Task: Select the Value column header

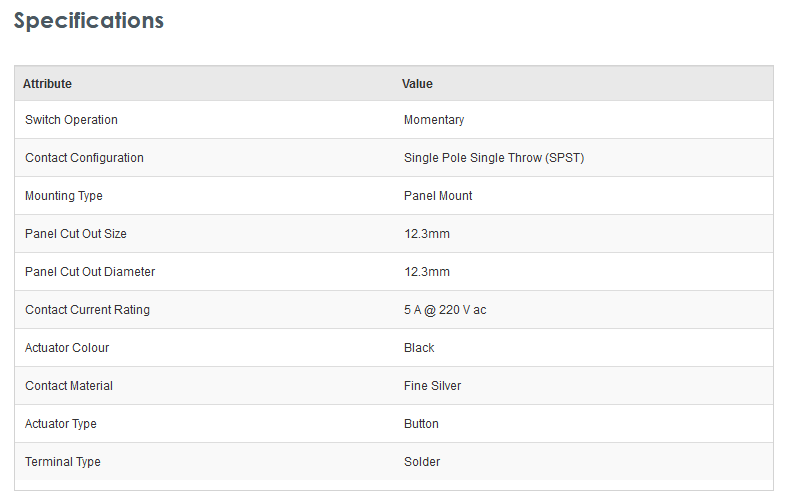Action: point(417,84)
